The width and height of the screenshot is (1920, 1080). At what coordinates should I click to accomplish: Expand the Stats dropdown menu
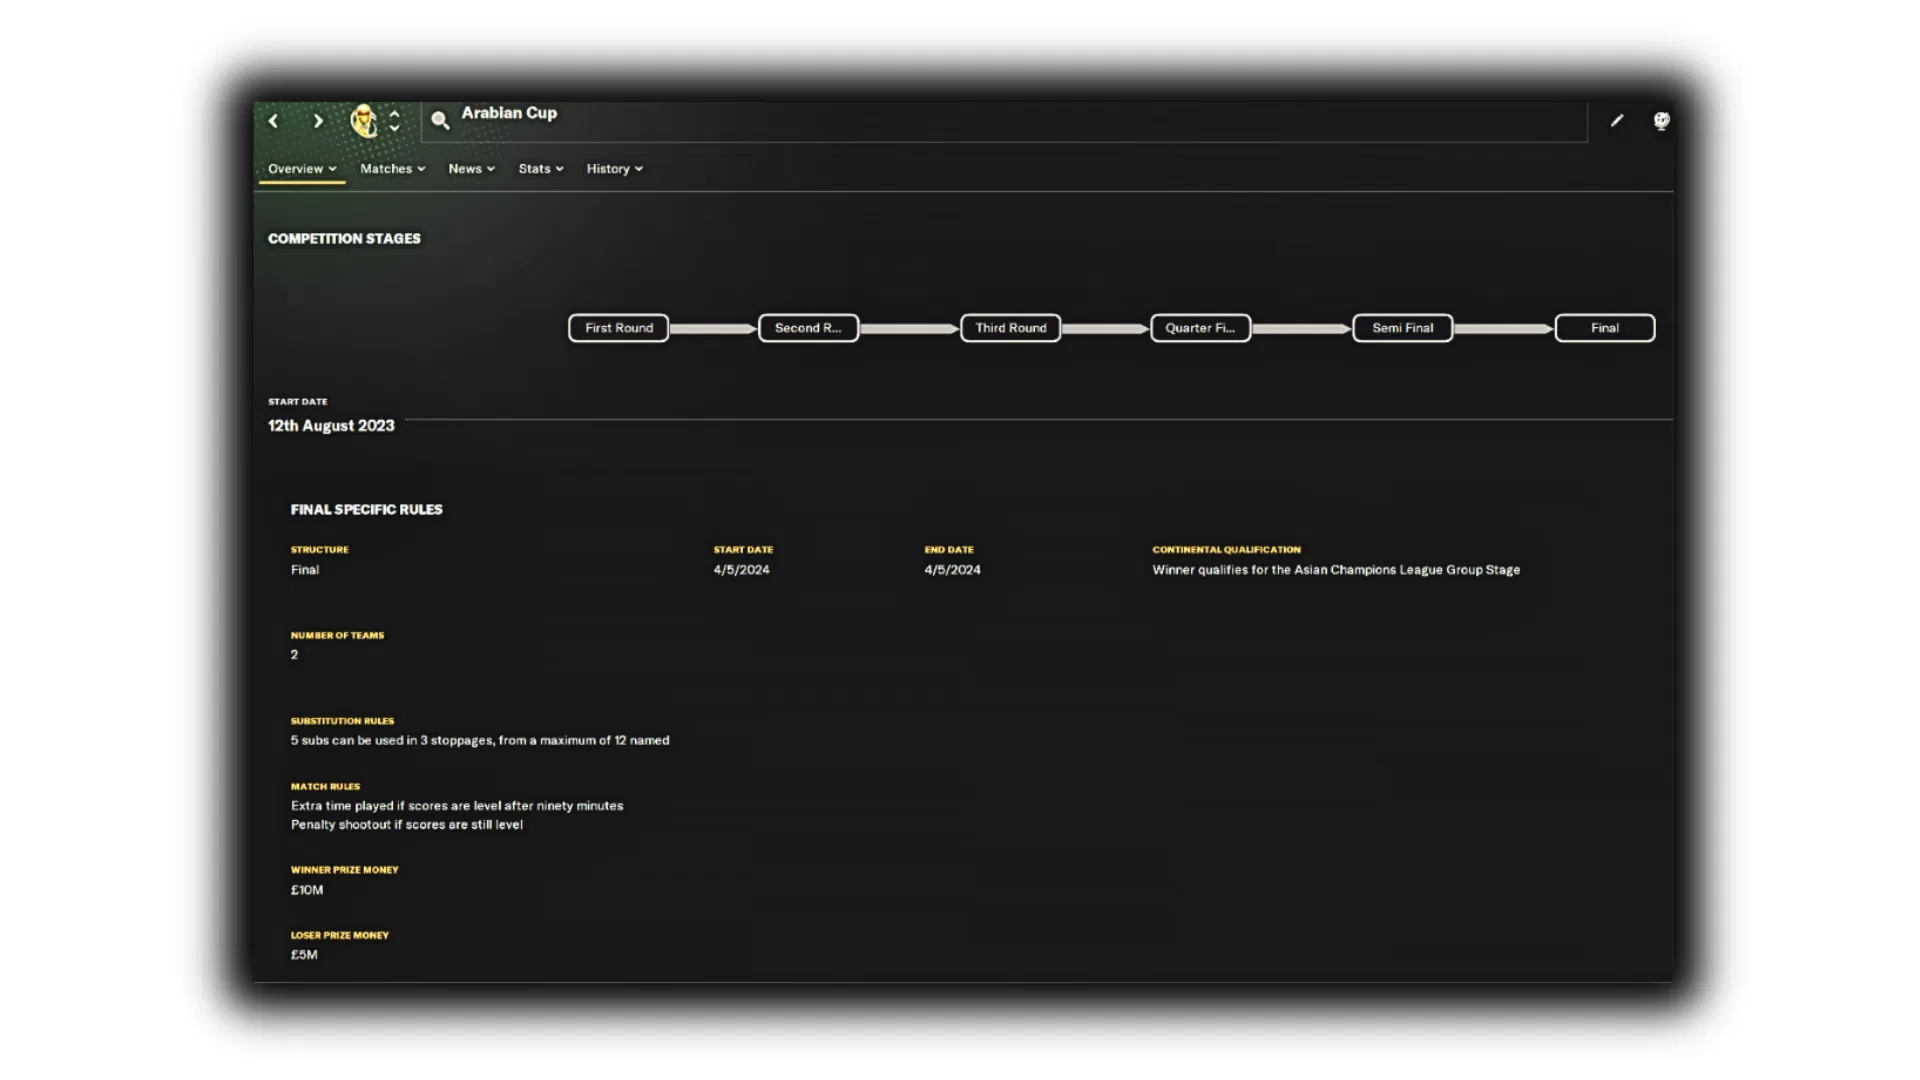click(541, 169)
